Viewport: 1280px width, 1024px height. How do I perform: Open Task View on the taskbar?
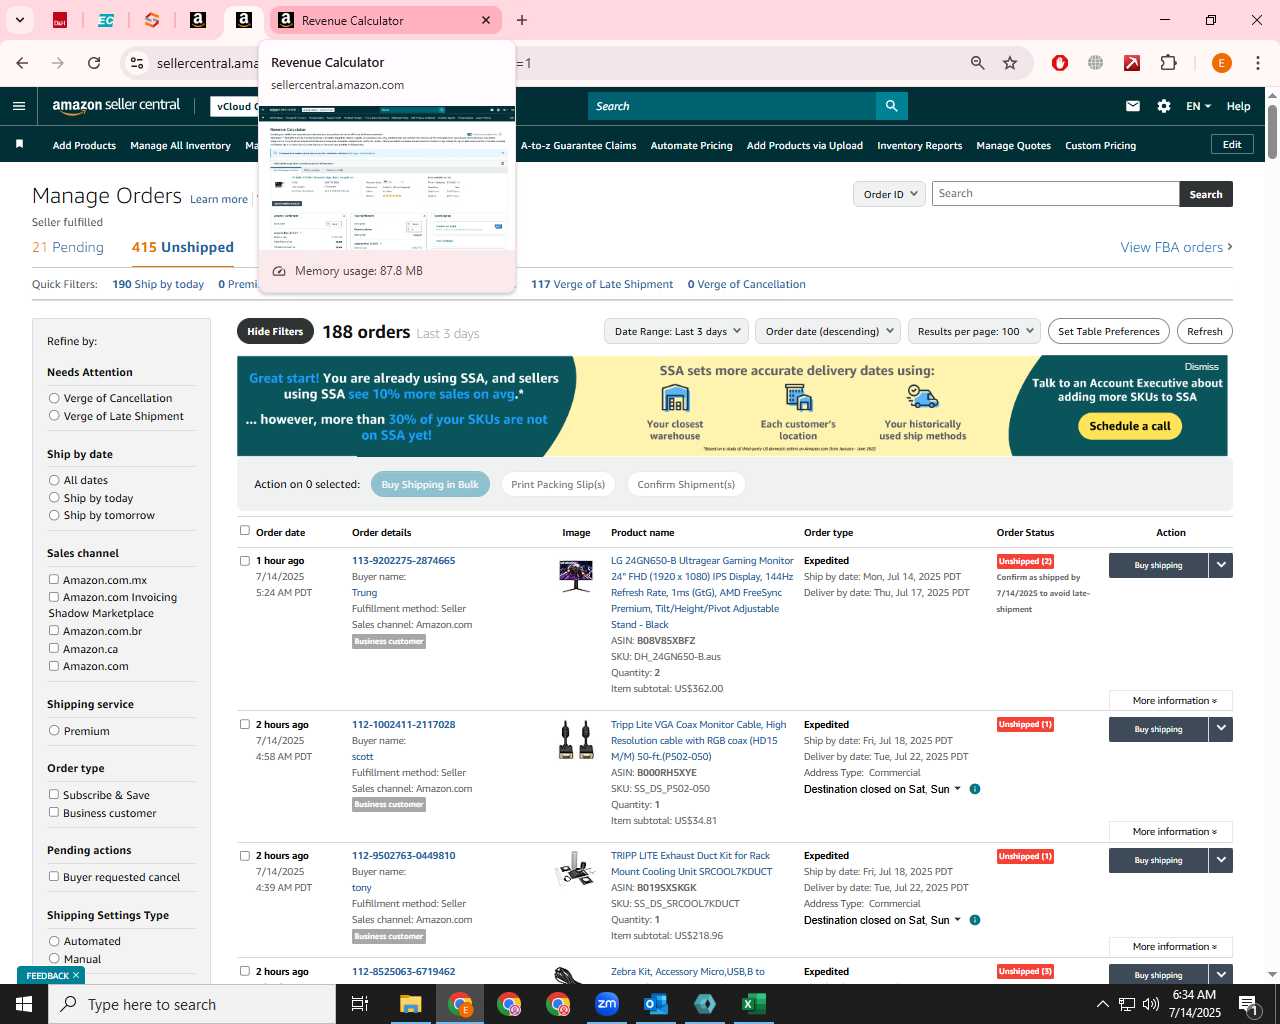tap(360, 1004)
